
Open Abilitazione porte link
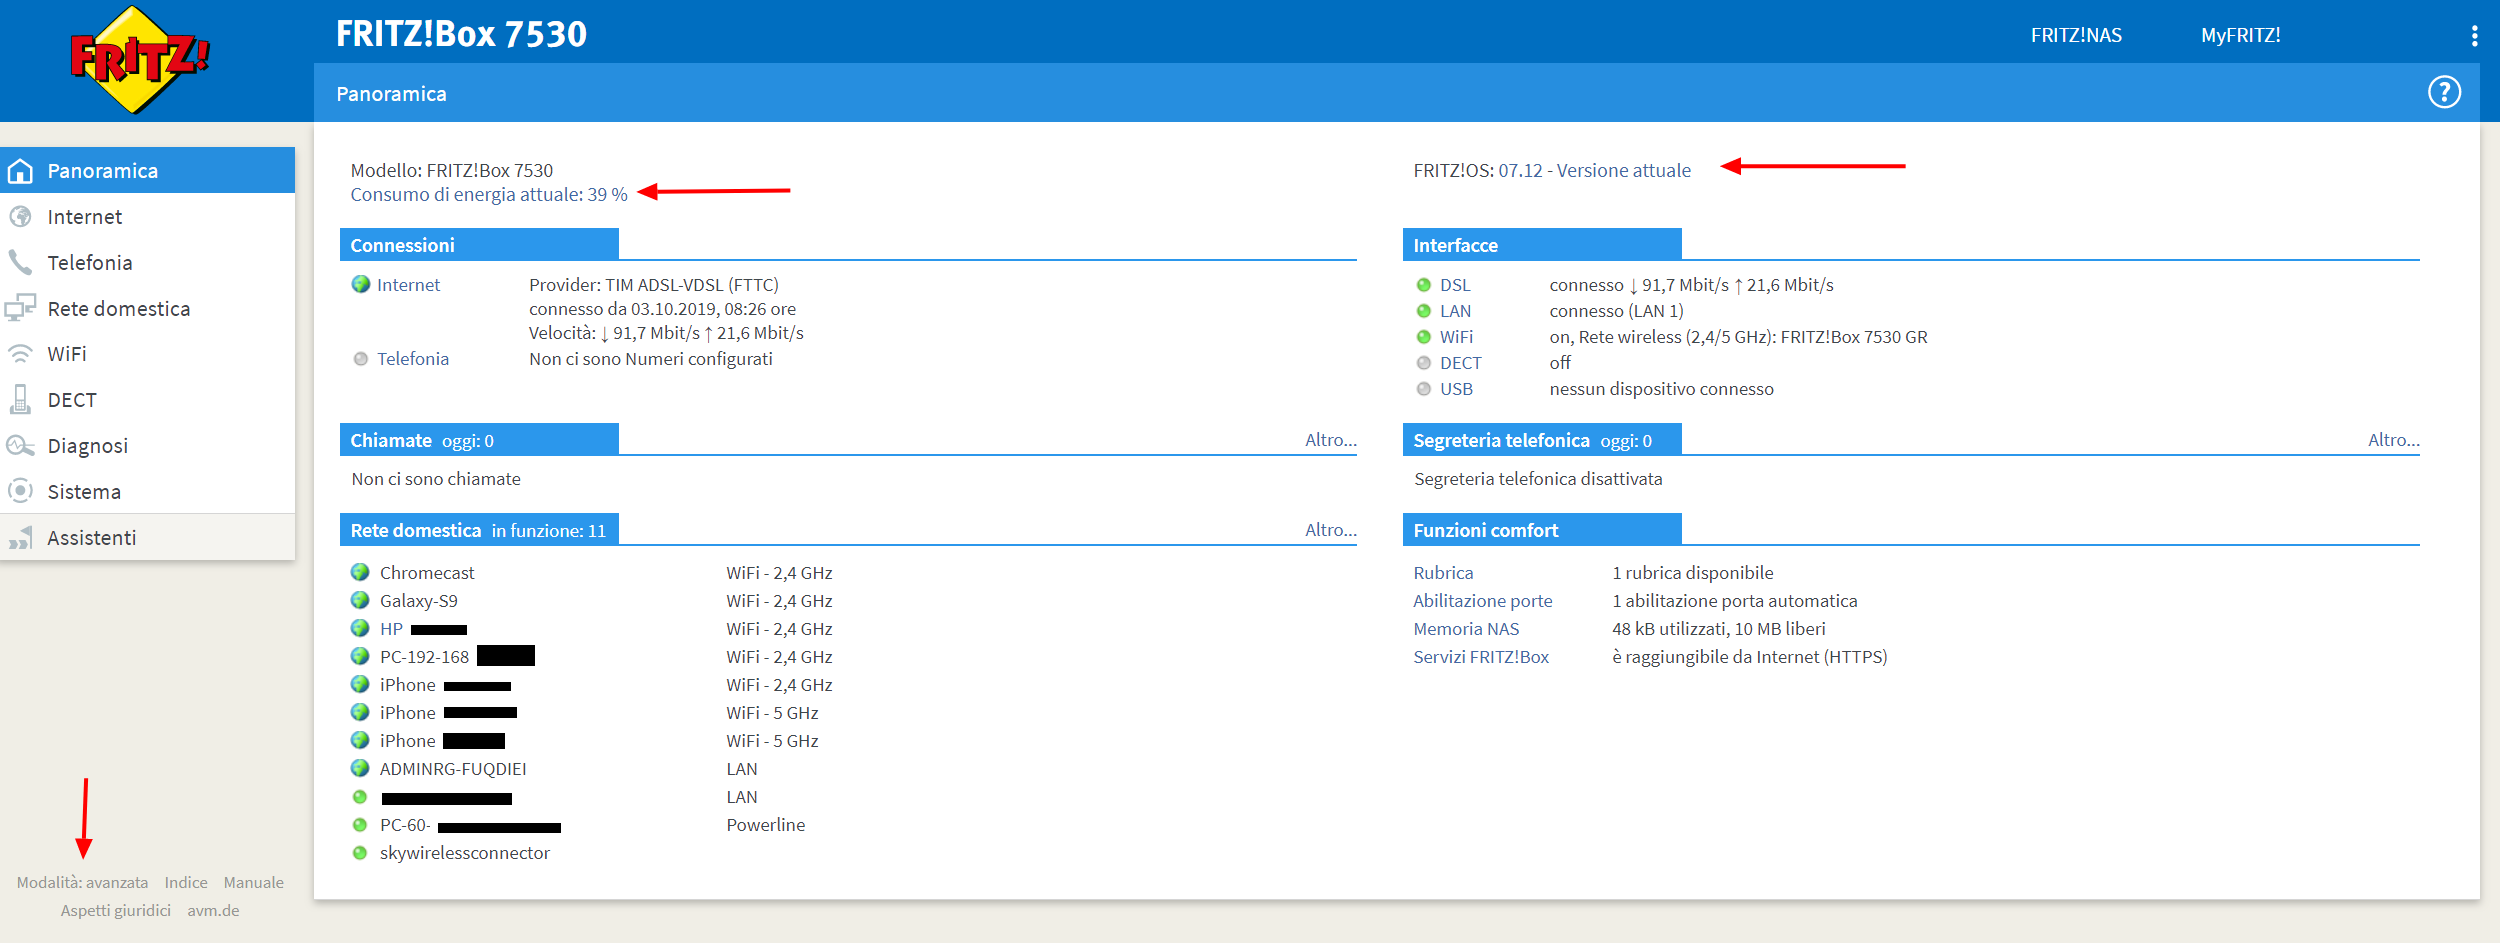point(1482,601)
